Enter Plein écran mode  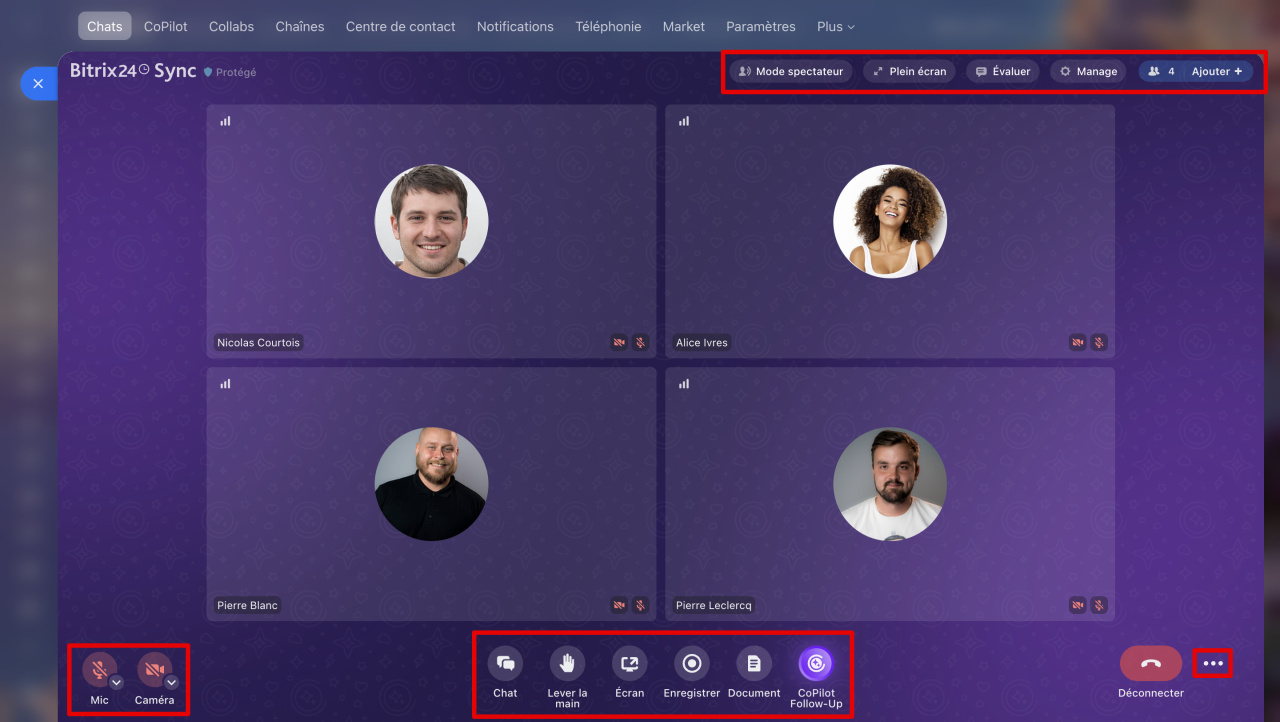click(909, 71)
